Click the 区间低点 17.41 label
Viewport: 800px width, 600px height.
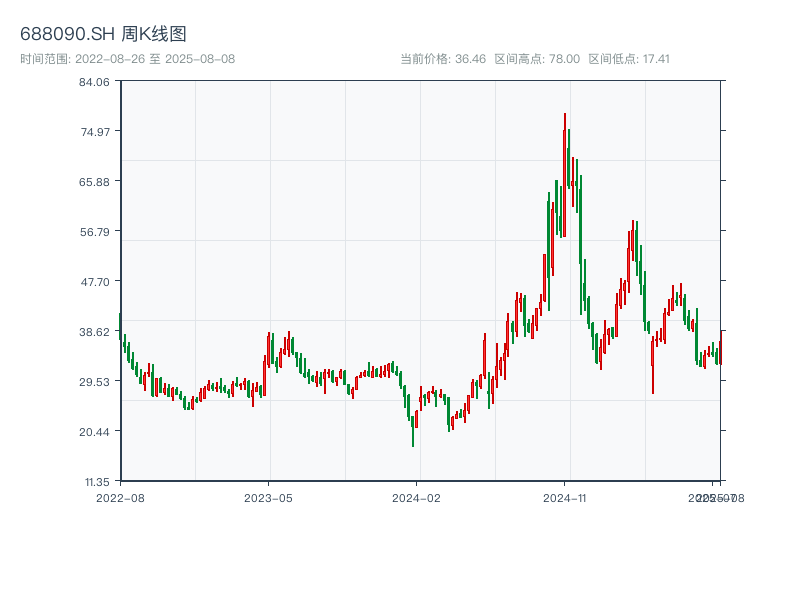click(x=629, y=59)
